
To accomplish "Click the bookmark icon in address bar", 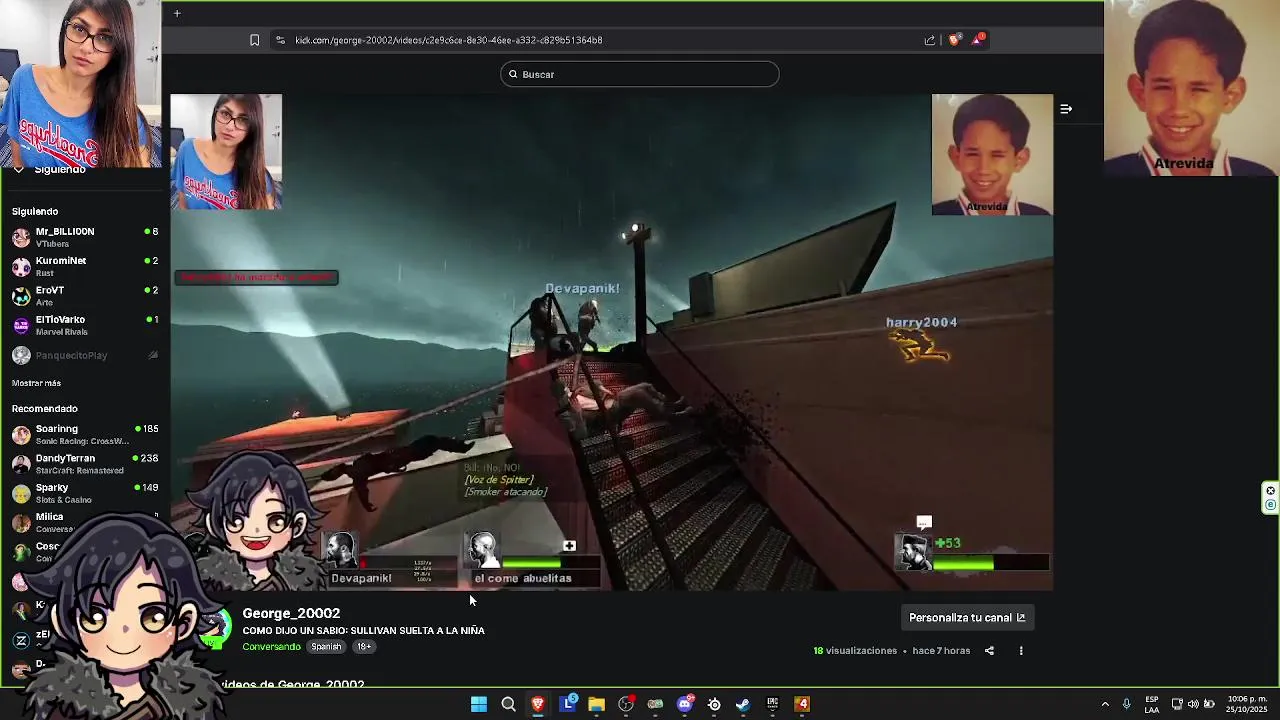I will point(254,40).
